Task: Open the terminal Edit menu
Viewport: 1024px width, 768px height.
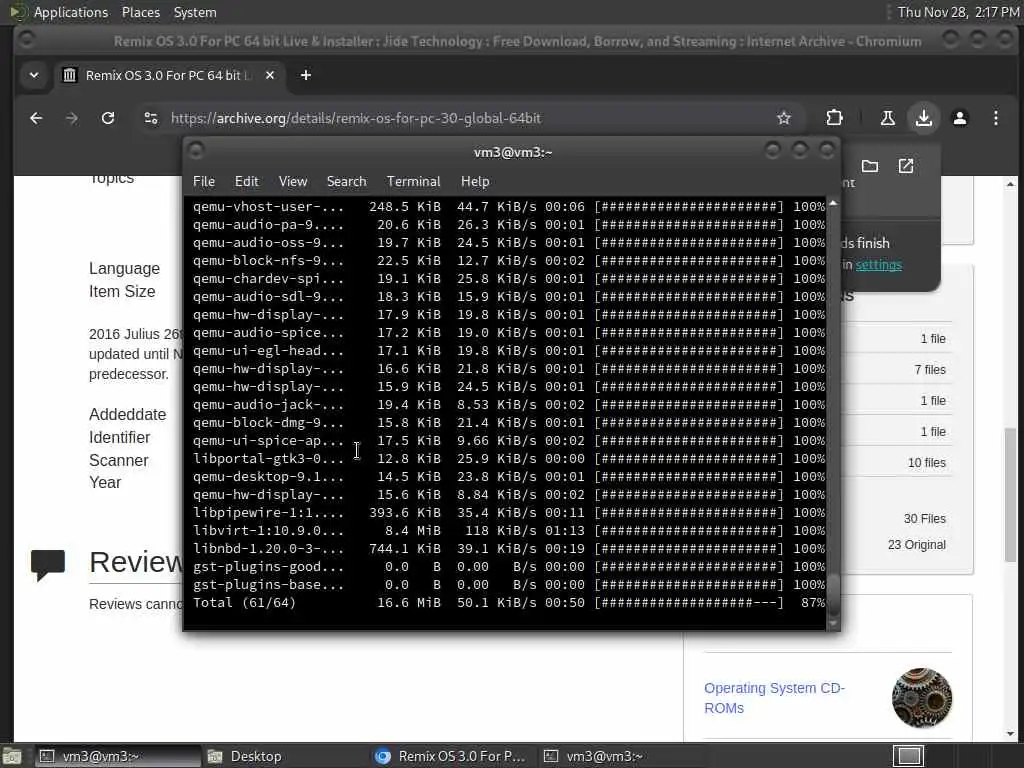Action: click(x=246, y=182)
